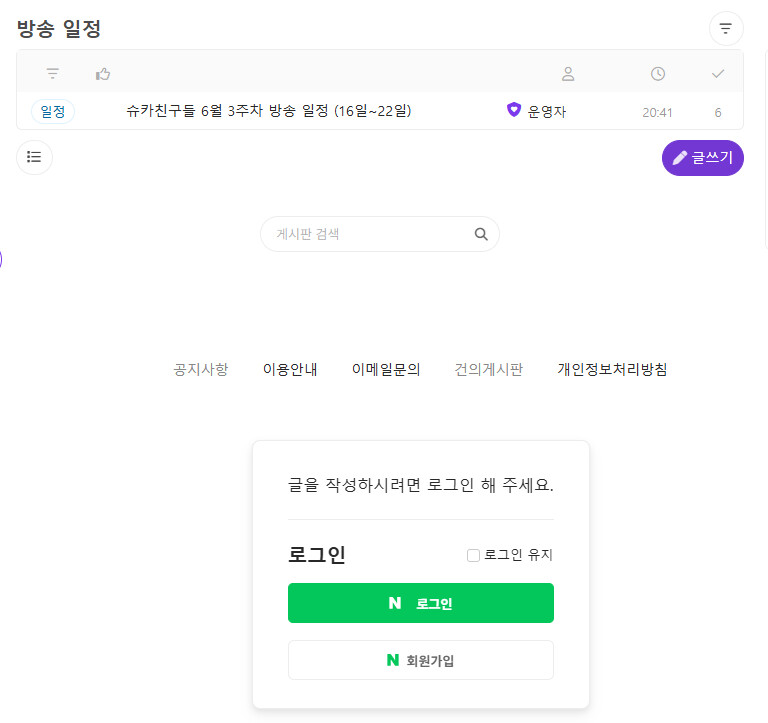Click the filter icon beside 방송 일정 title

click(726, 29)
